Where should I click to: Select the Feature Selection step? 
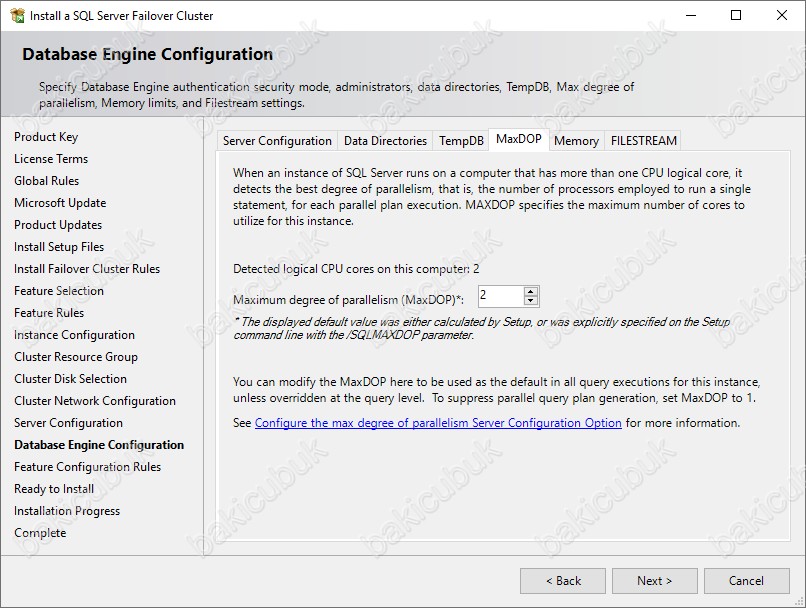[x=59, y=291]
